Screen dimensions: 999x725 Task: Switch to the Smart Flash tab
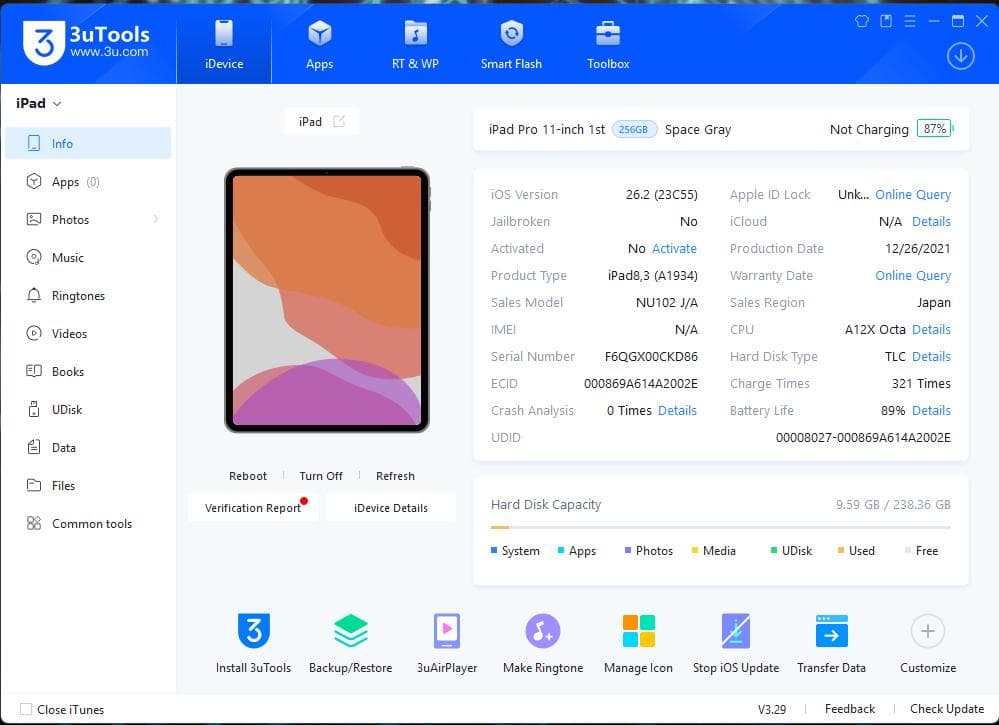coord(511,44)
